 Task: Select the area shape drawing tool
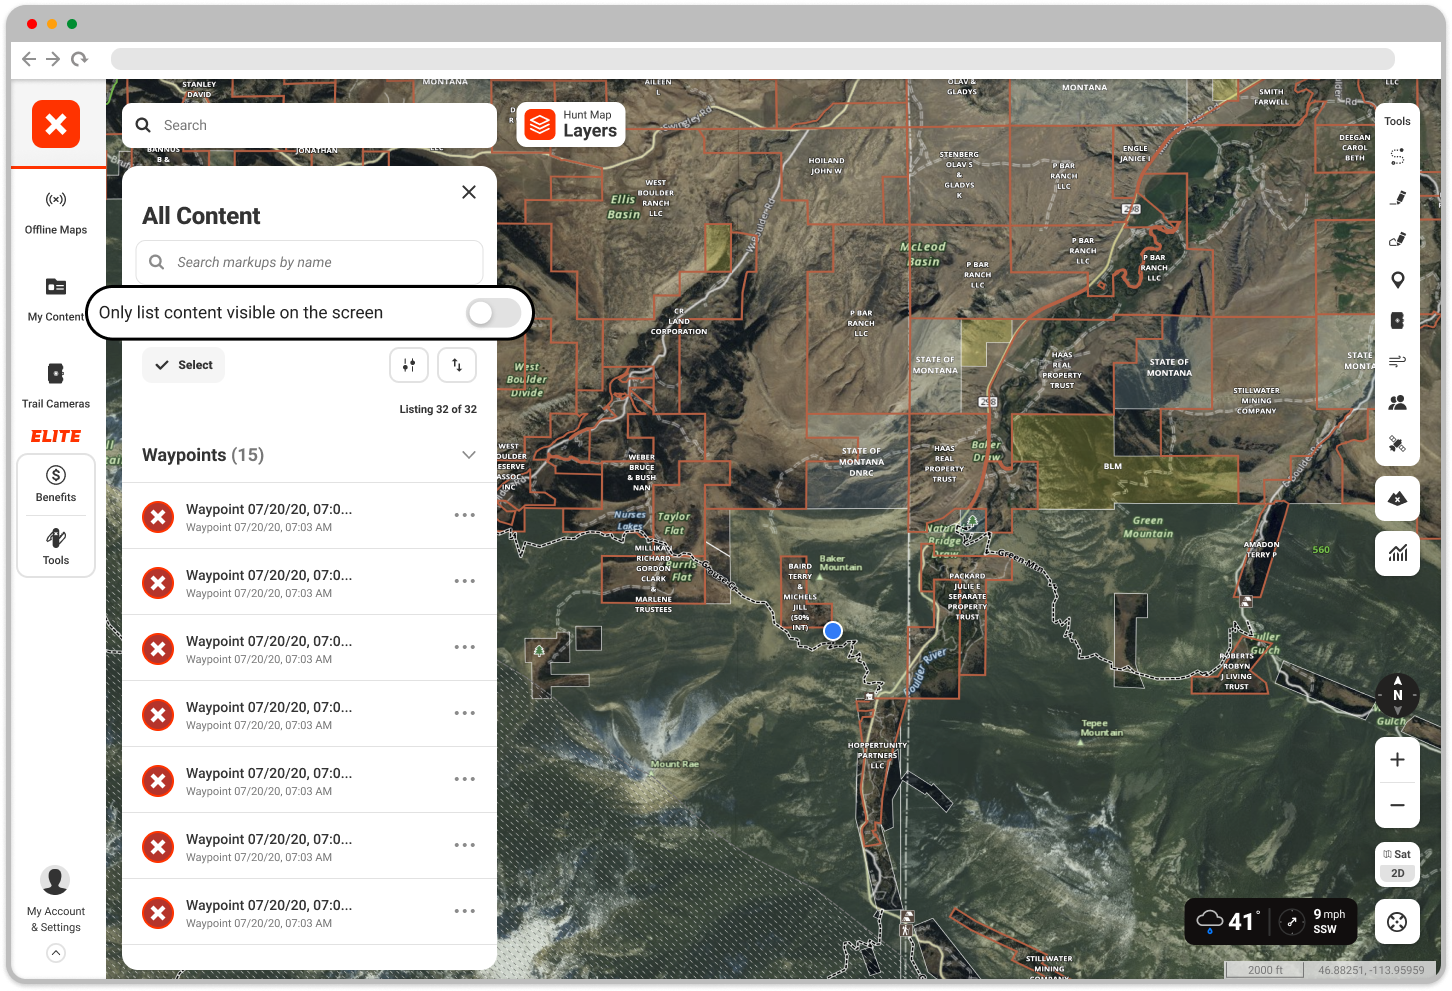pos(1398,239)
